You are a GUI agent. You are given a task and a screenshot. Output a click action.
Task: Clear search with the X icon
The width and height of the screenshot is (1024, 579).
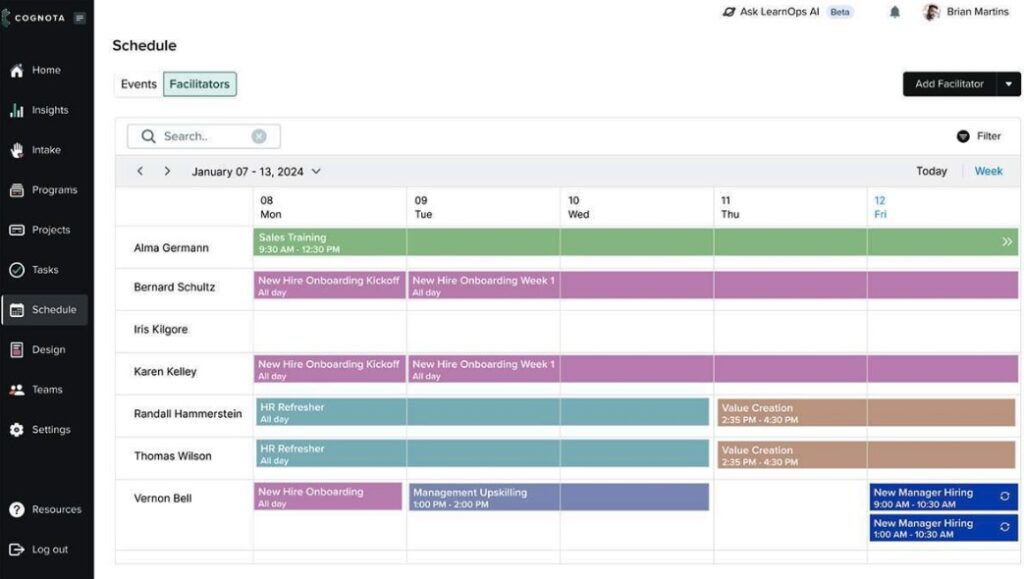coord(259,136)
